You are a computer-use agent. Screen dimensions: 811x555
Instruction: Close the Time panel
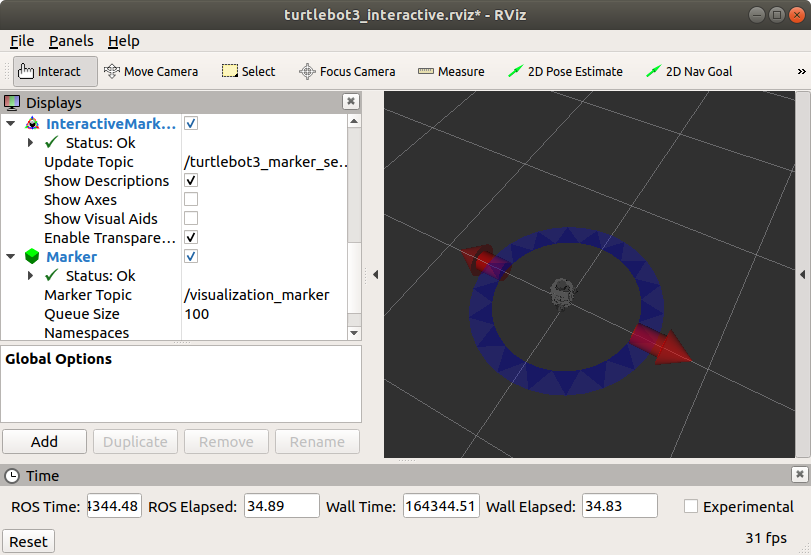click(800, 474)
